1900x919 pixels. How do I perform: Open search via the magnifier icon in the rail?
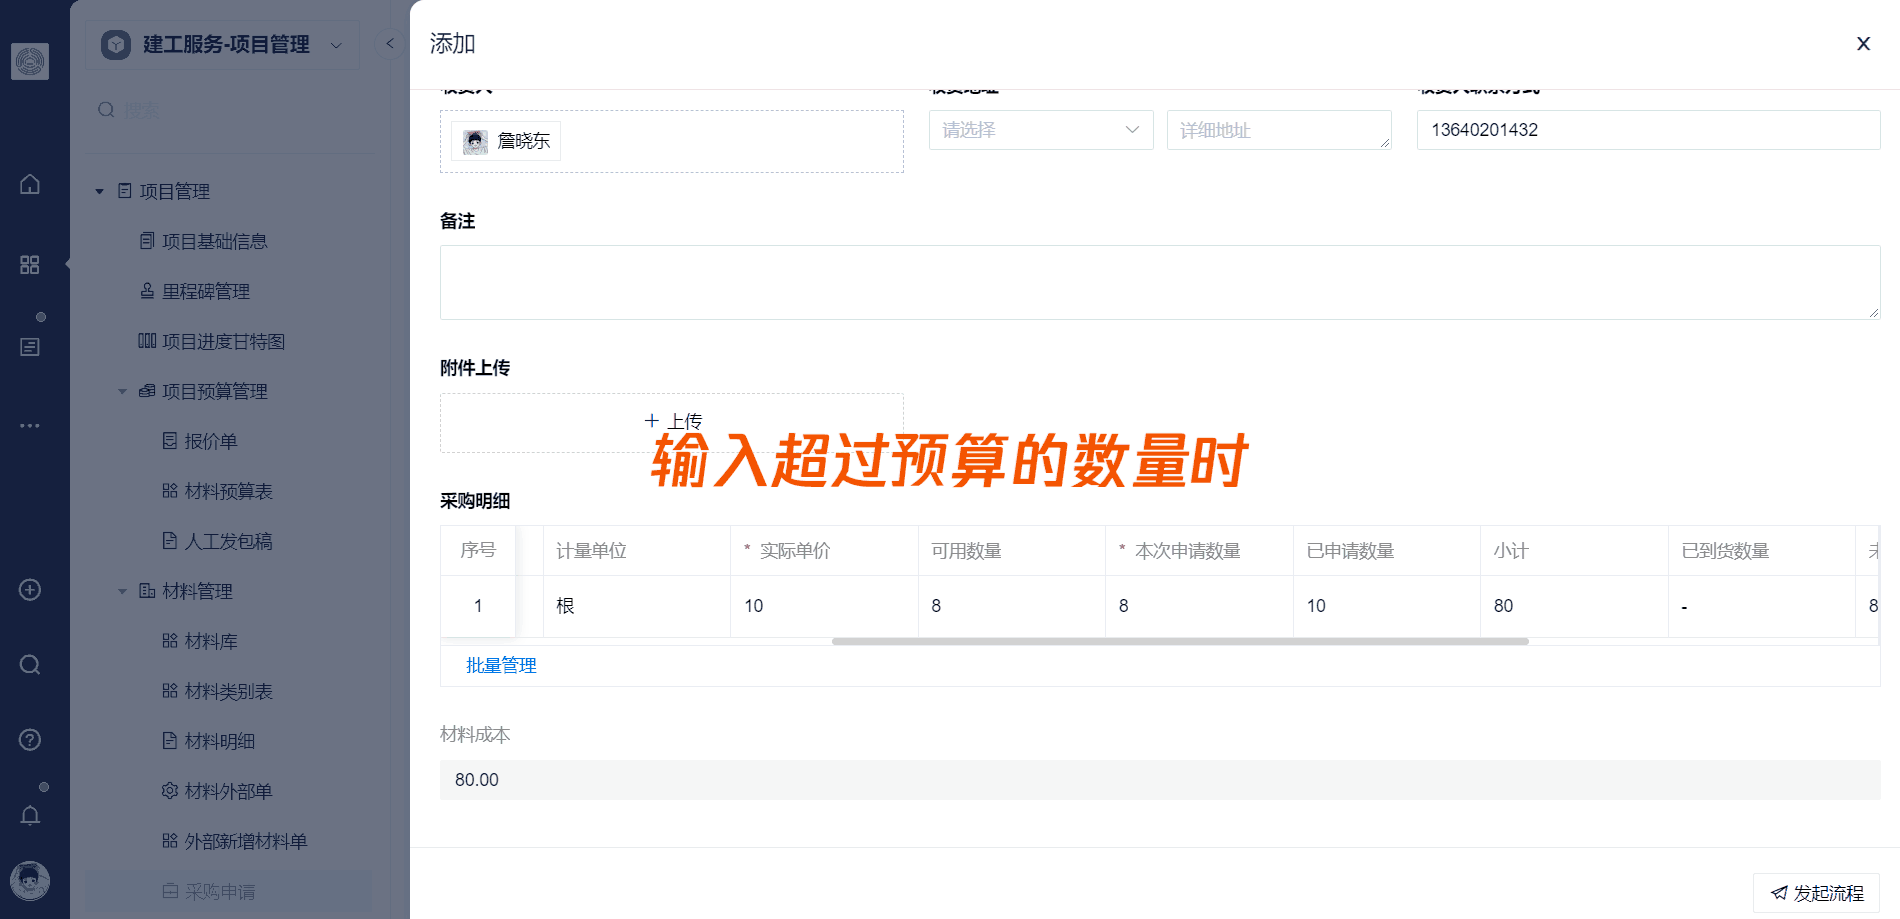pos(30,664)
